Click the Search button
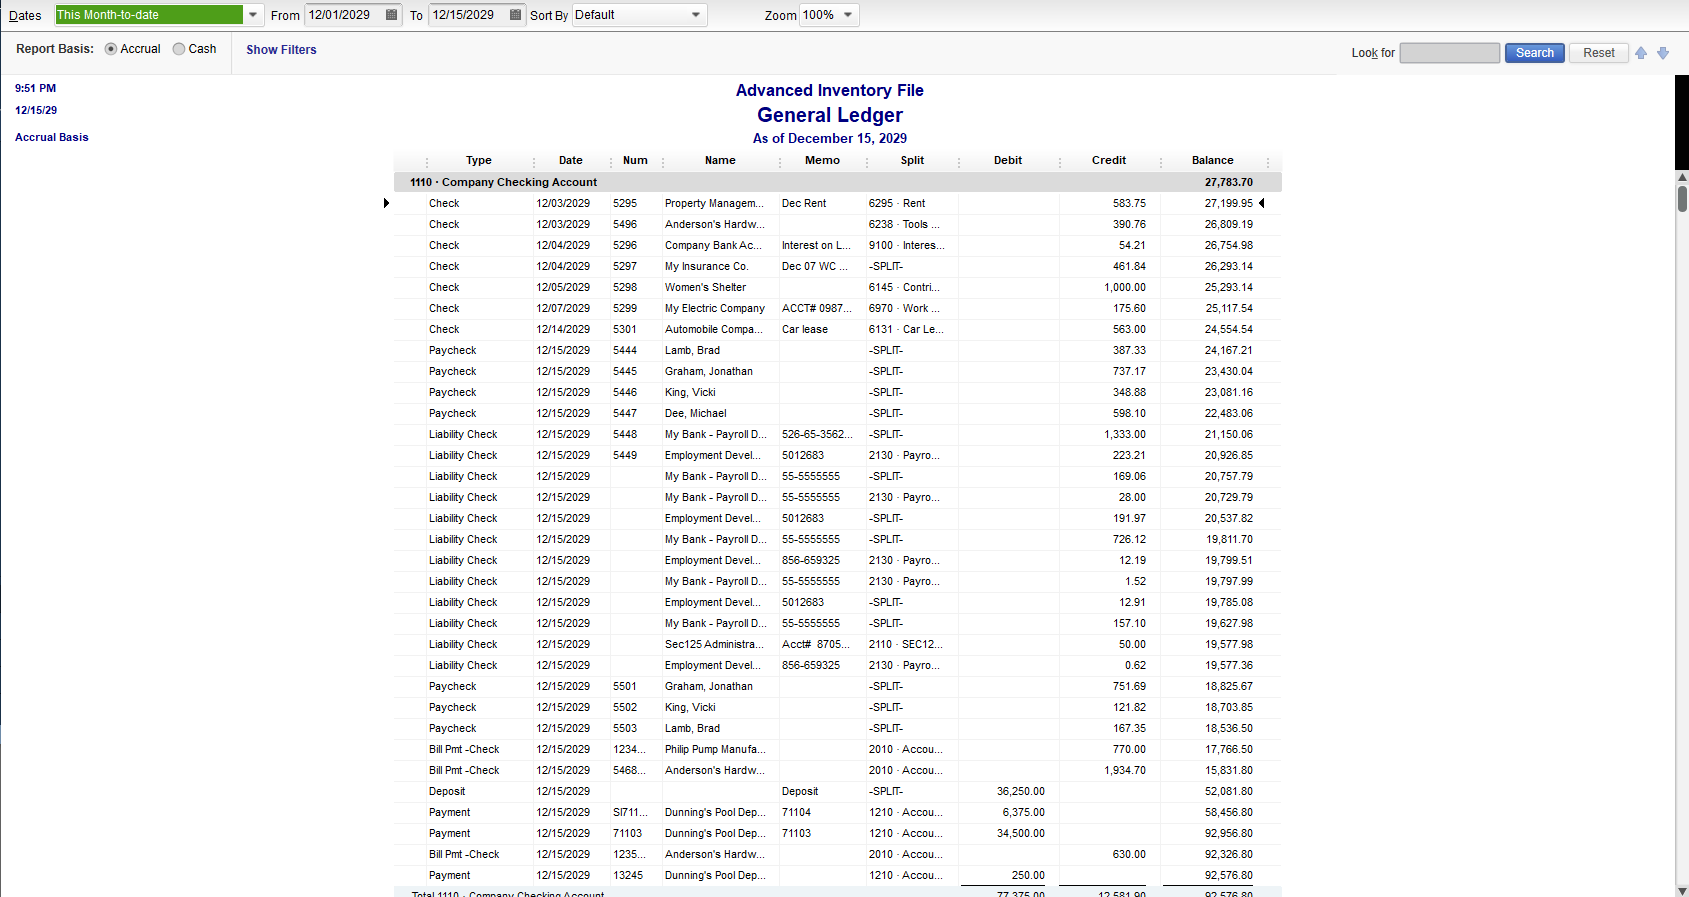This screenshot has width=1689, height=897. (1534, 53)
